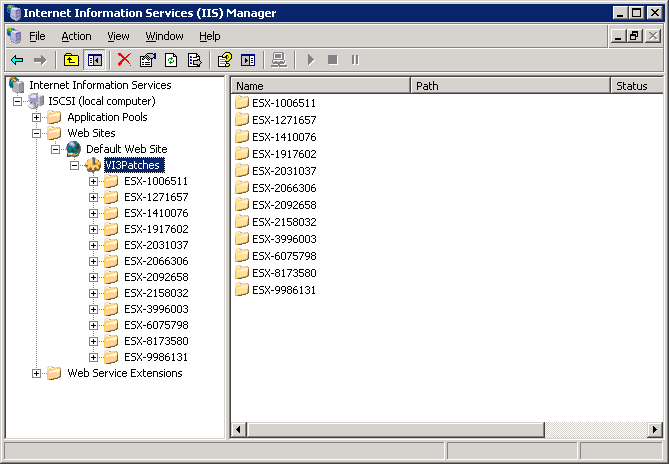Screen dimensions: 669x464
Task: Open the Action menu
Action: click(76, 36)
